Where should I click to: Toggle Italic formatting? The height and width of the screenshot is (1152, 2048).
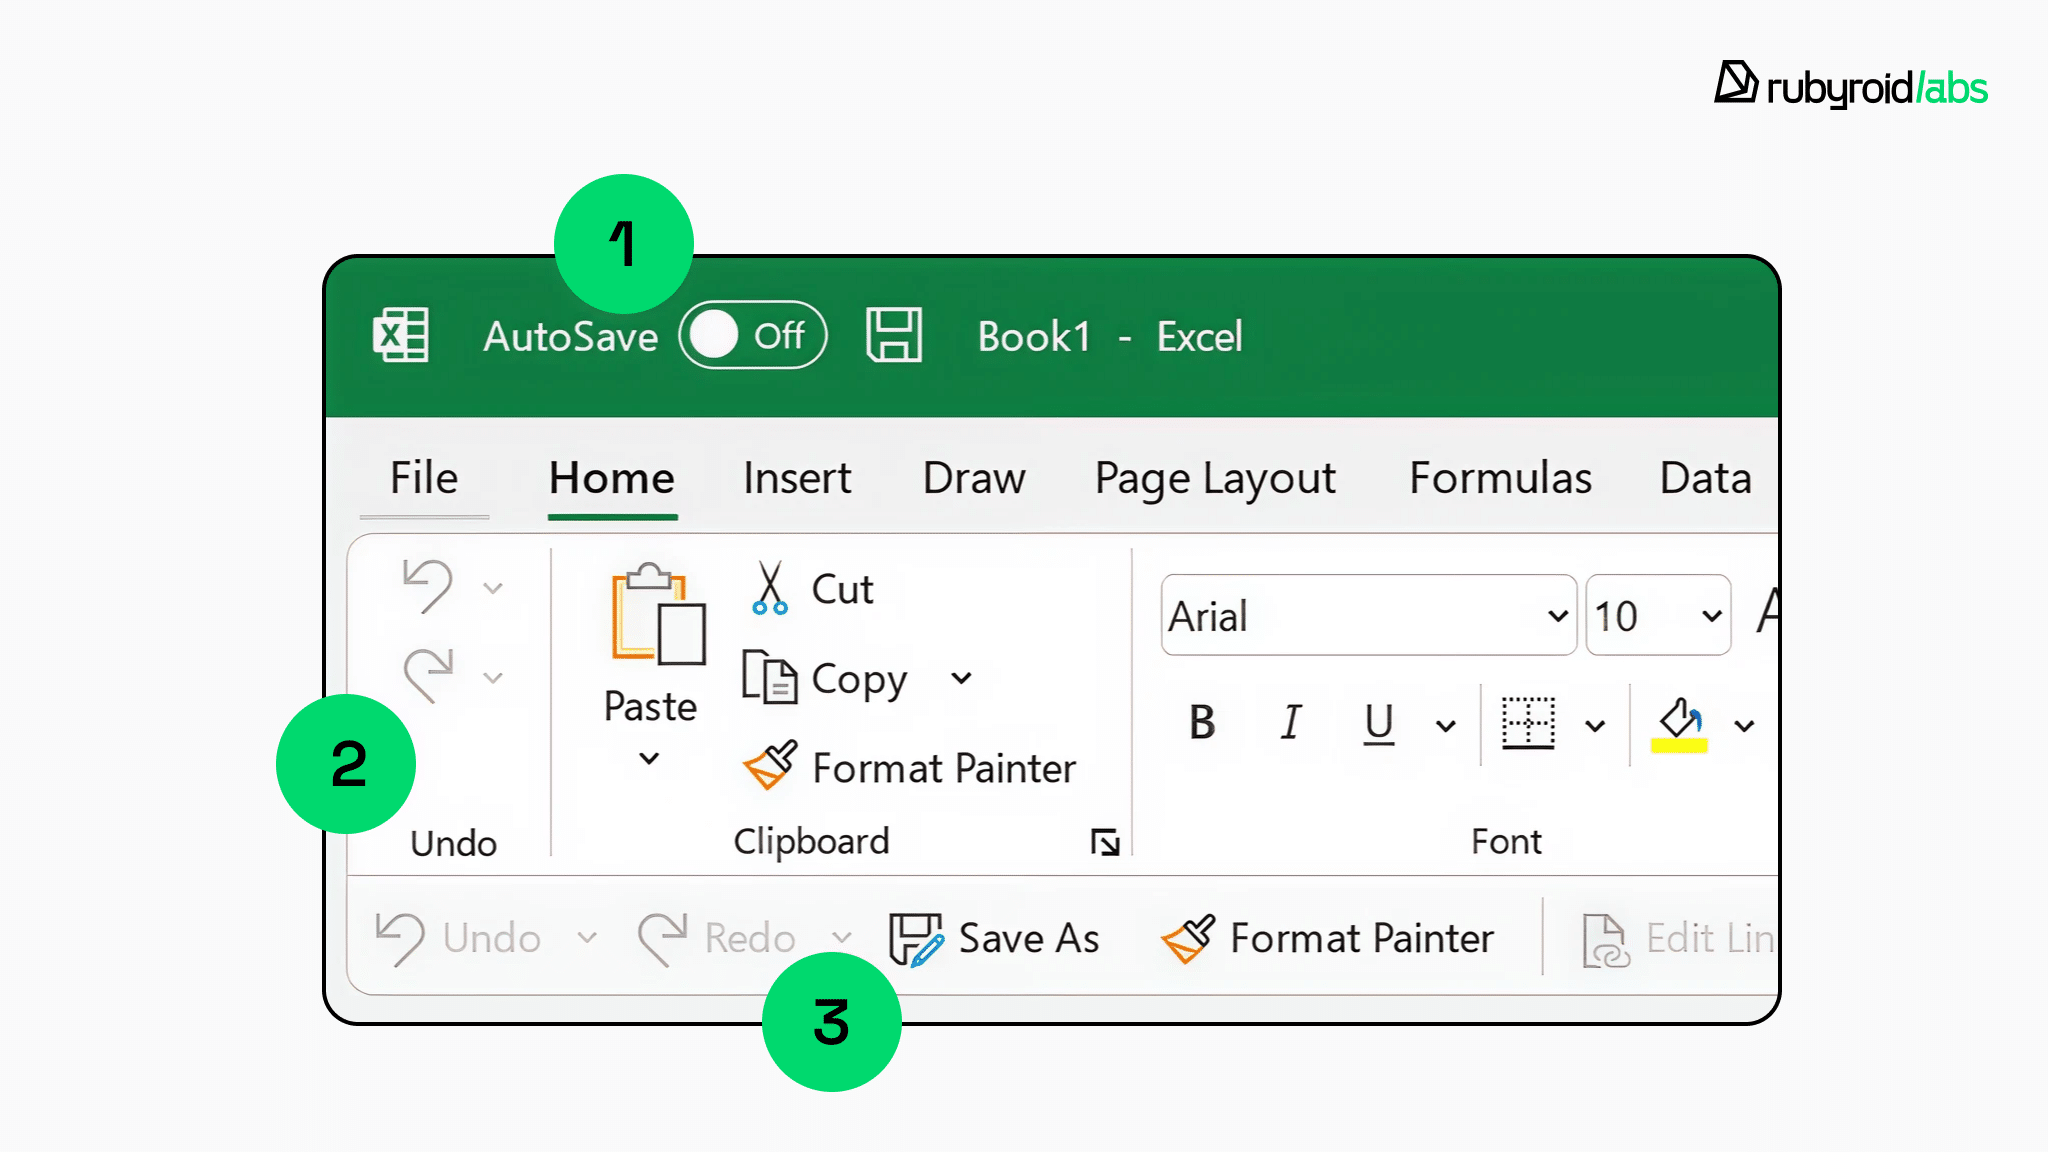(x=1291, y=722)
